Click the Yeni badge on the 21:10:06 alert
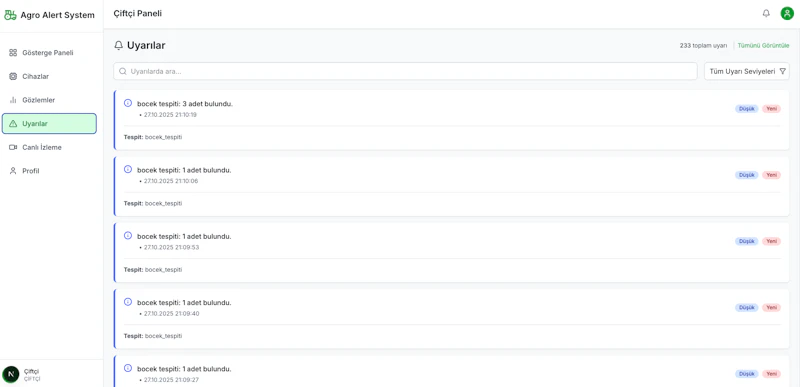Image resolution: width=800 pixels, height=387 pixels. (771, 175)
